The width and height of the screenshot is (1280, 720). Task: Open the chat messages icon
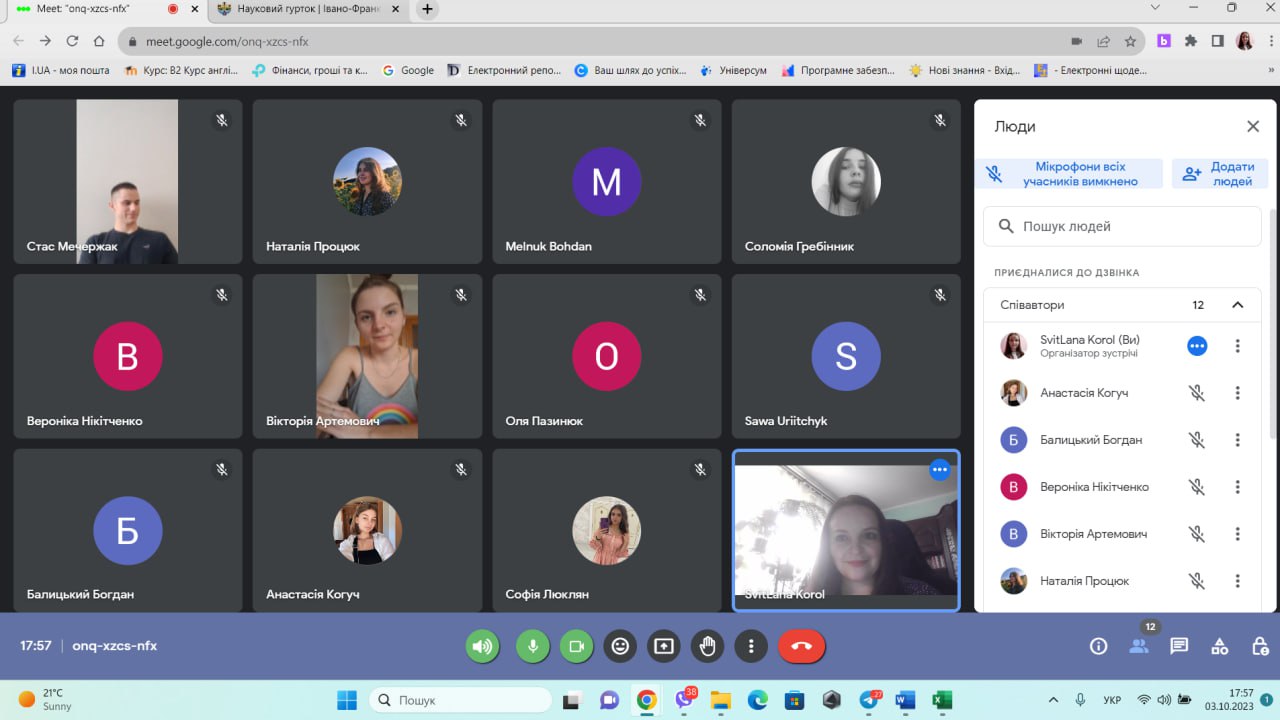point(1179,646)
